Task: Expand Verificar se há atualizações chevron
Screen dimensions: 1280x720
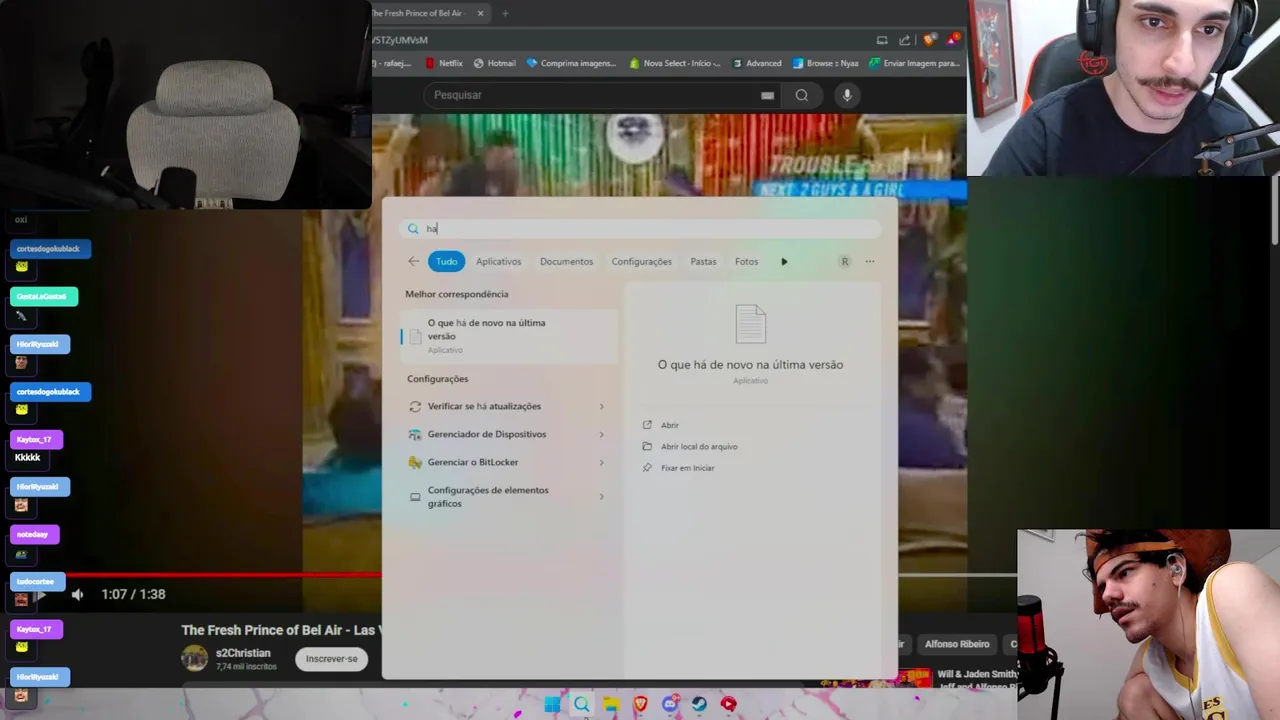Action: (x=601, y=406)
